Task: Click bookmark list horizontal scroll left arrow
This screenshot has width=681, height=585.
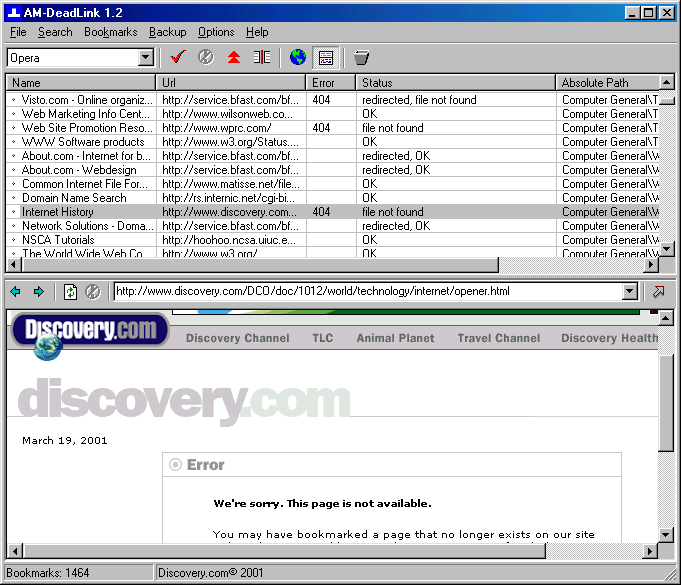Action: click(13, 264)
